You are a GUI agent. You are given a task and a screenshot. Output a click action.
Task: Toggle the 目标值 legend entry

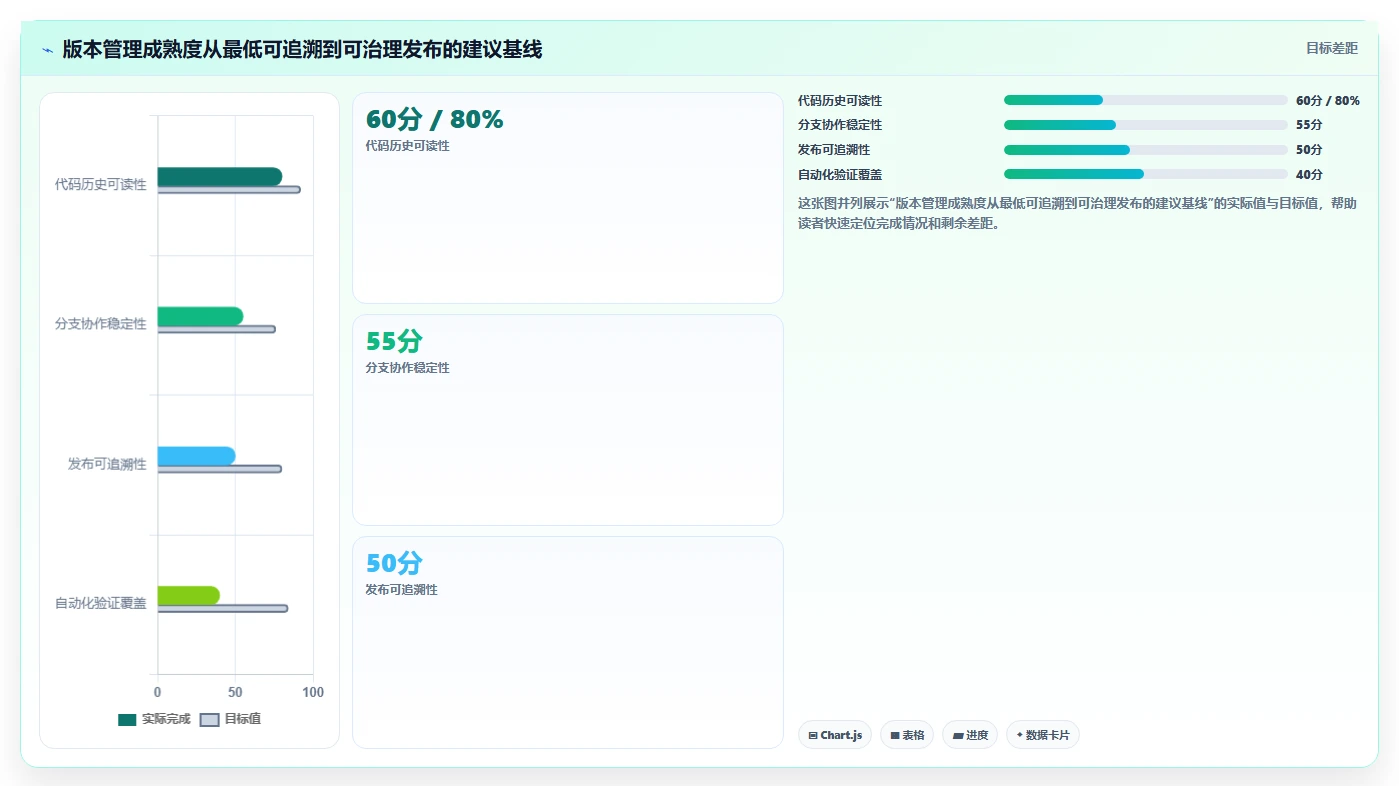(231, 719)
